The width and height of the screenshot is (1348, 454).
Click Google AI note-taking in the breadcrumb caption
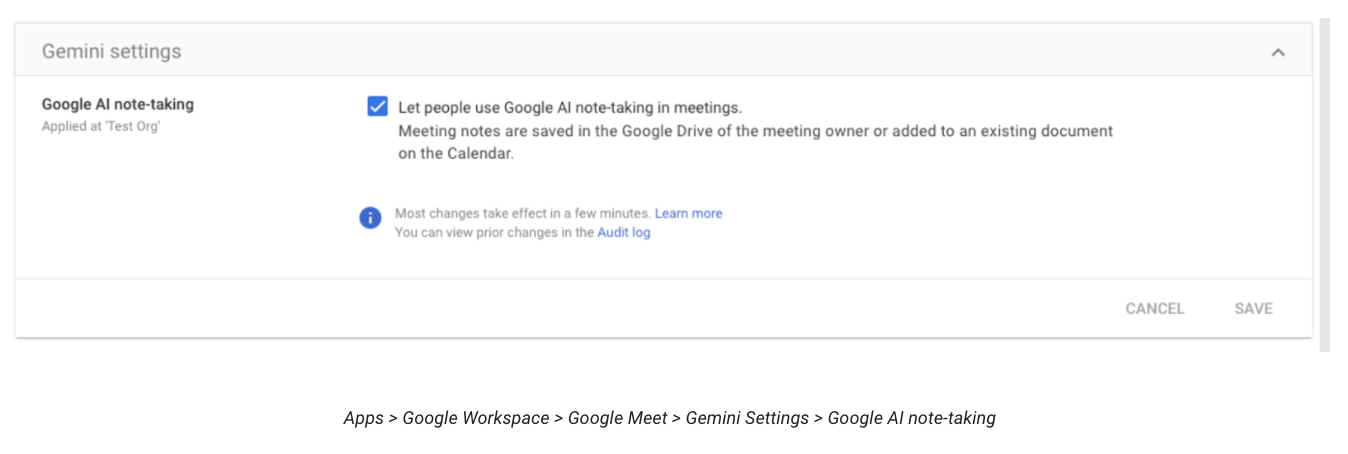[x=912, y=418]
